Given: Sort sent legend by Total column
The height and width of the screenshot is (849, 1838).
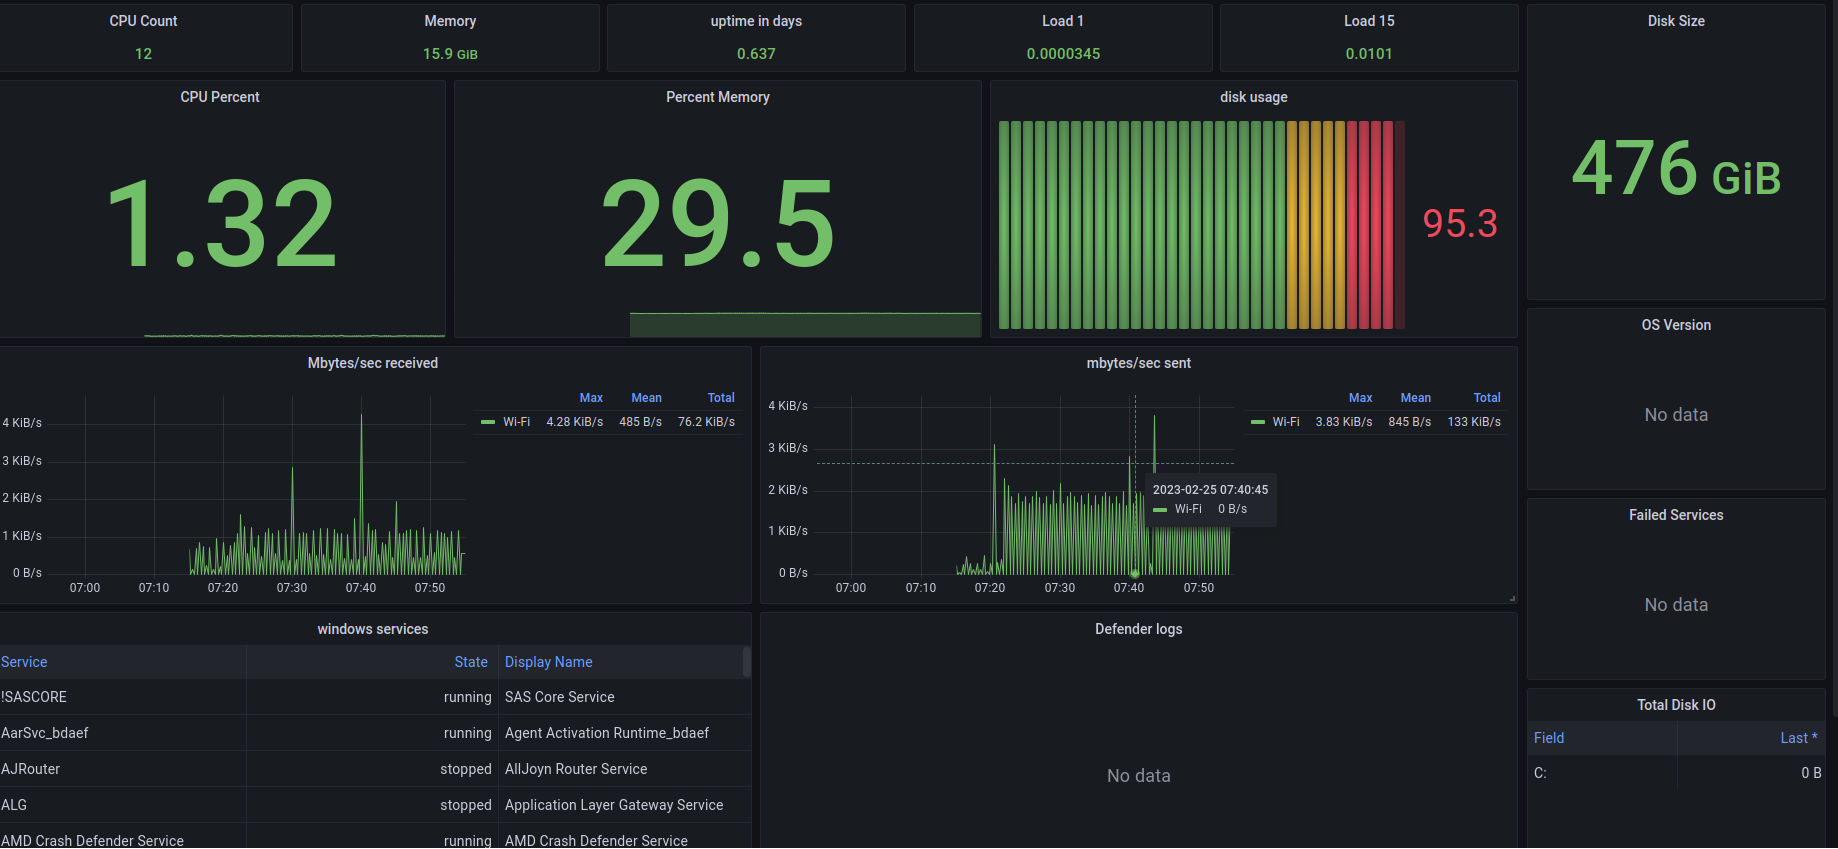Looking at the screenshot, I should point(1487,398).
